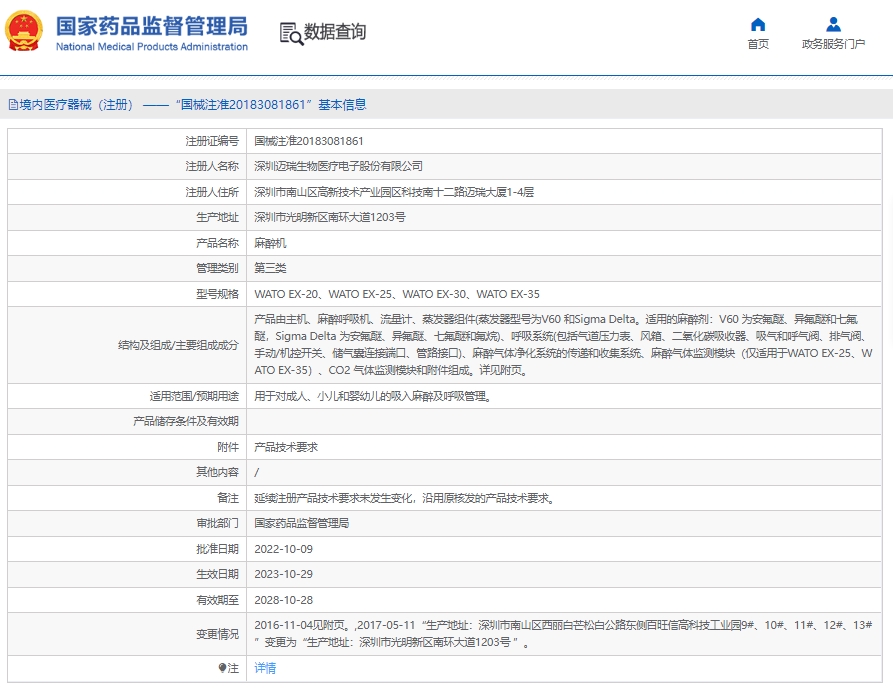Click registrant name 深圳迈瑞生物医疗电子股份有限公司
893x690 pixels.
click(338, 166)
